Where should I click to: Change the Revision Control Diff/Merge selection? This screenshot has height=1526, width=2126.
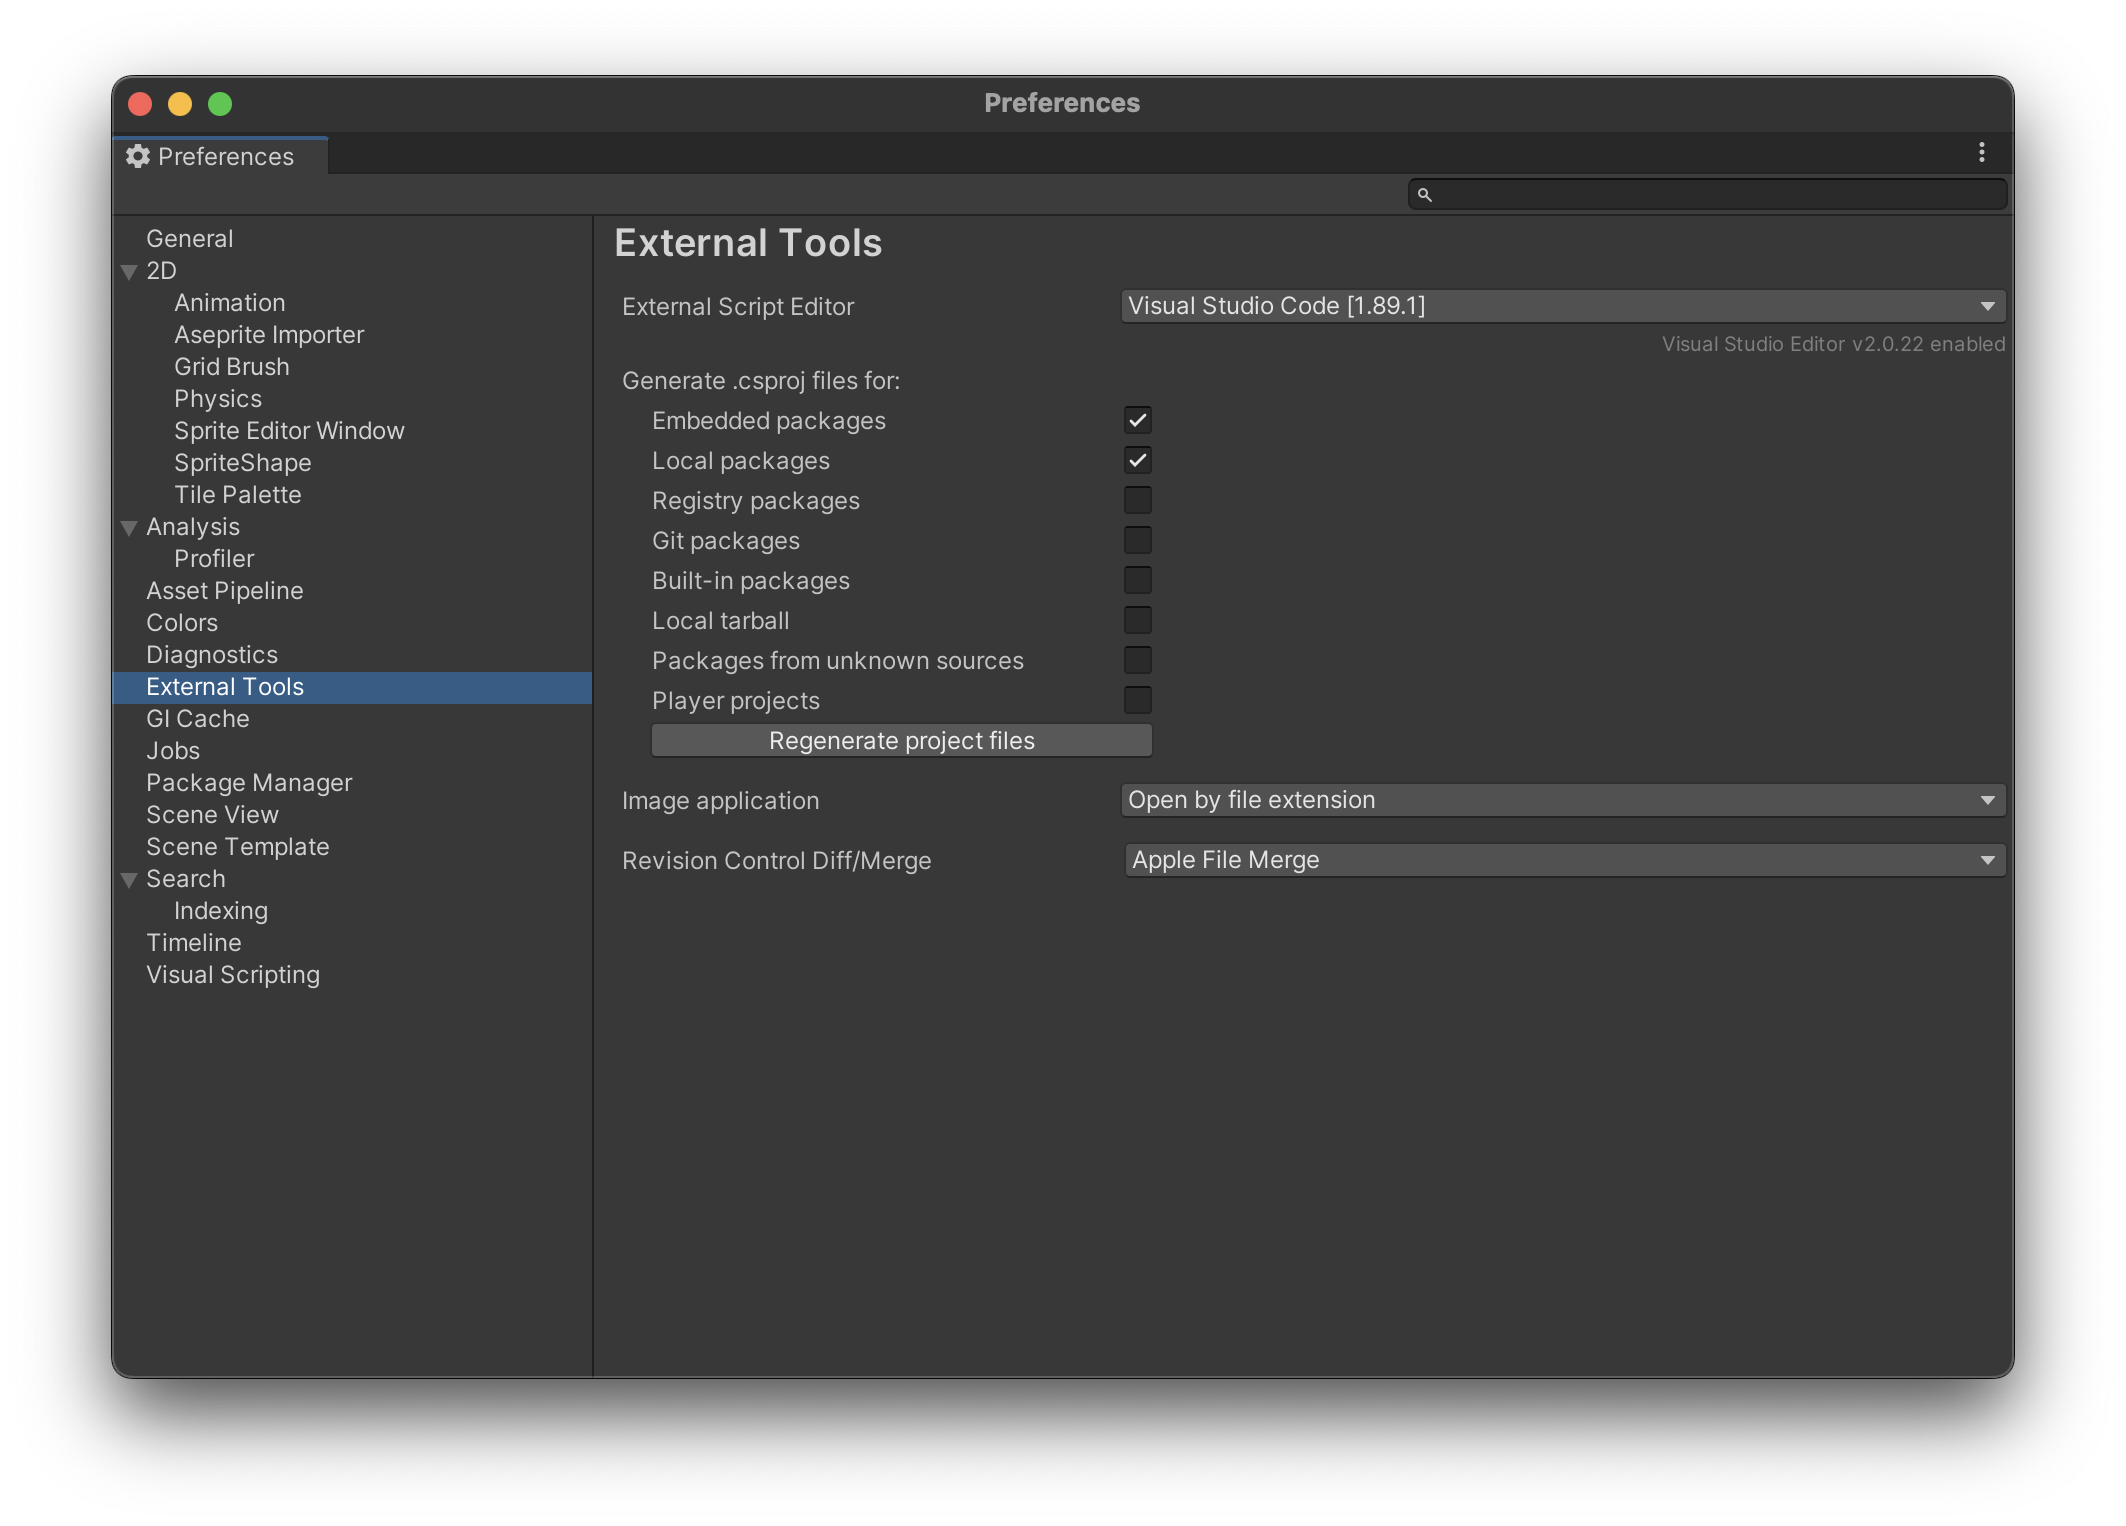pos(1563,859)
